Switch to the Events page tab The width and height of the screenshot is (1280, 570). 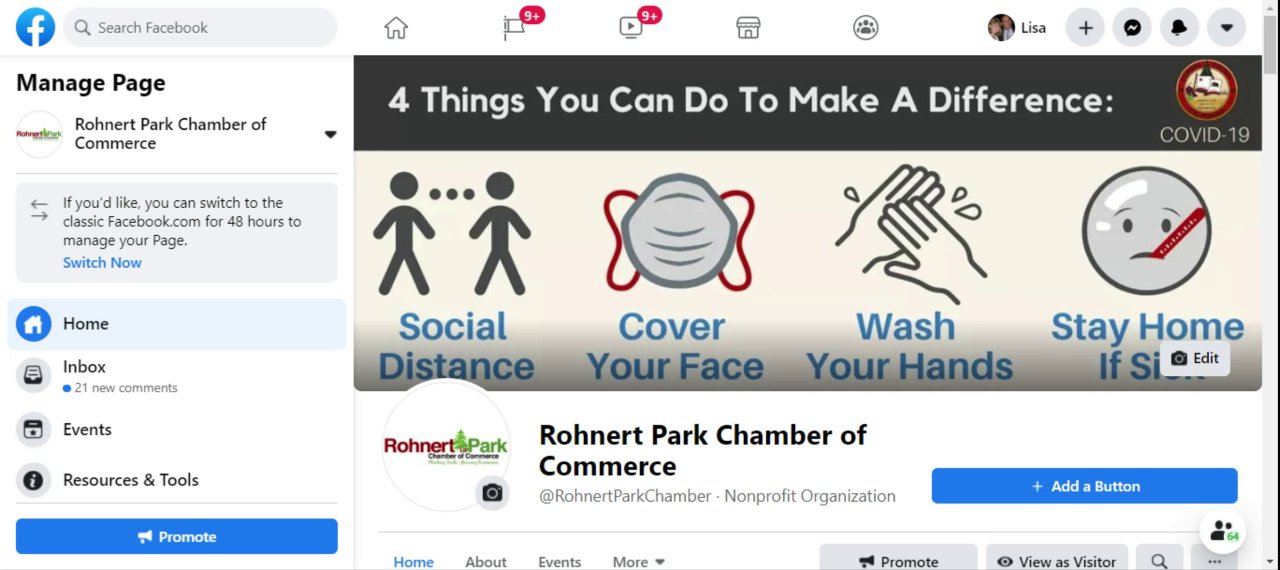[x=560, y=562]
